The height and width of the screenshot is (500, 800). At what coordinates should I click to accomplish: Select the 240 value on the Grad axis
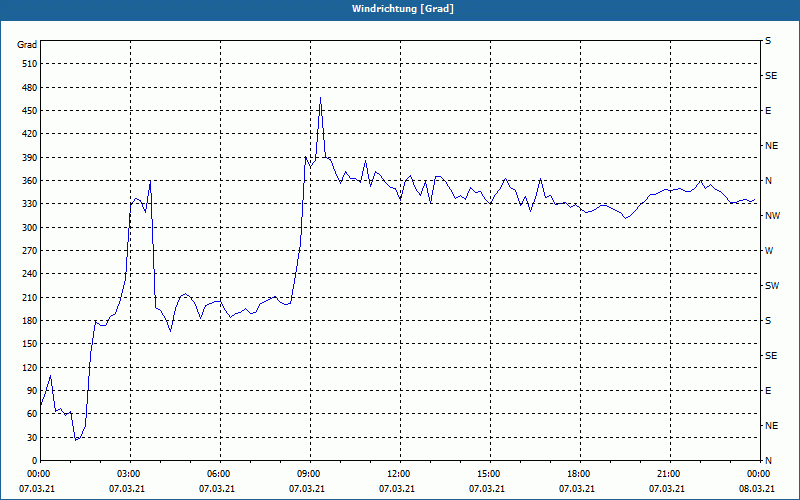[x=30, y=274]
